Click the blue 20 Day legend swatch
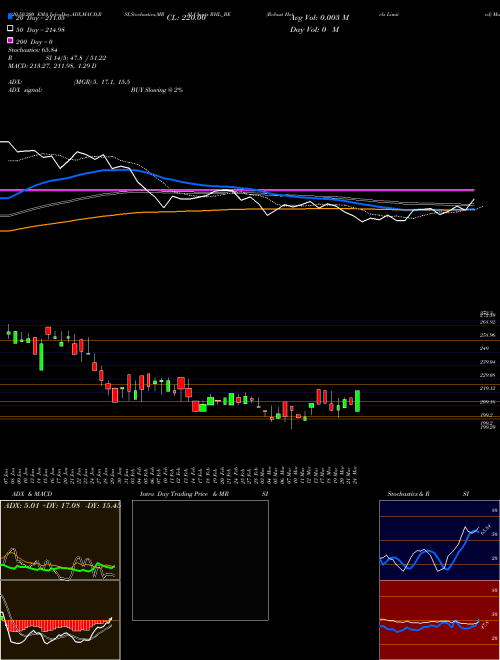 (10, 17)
